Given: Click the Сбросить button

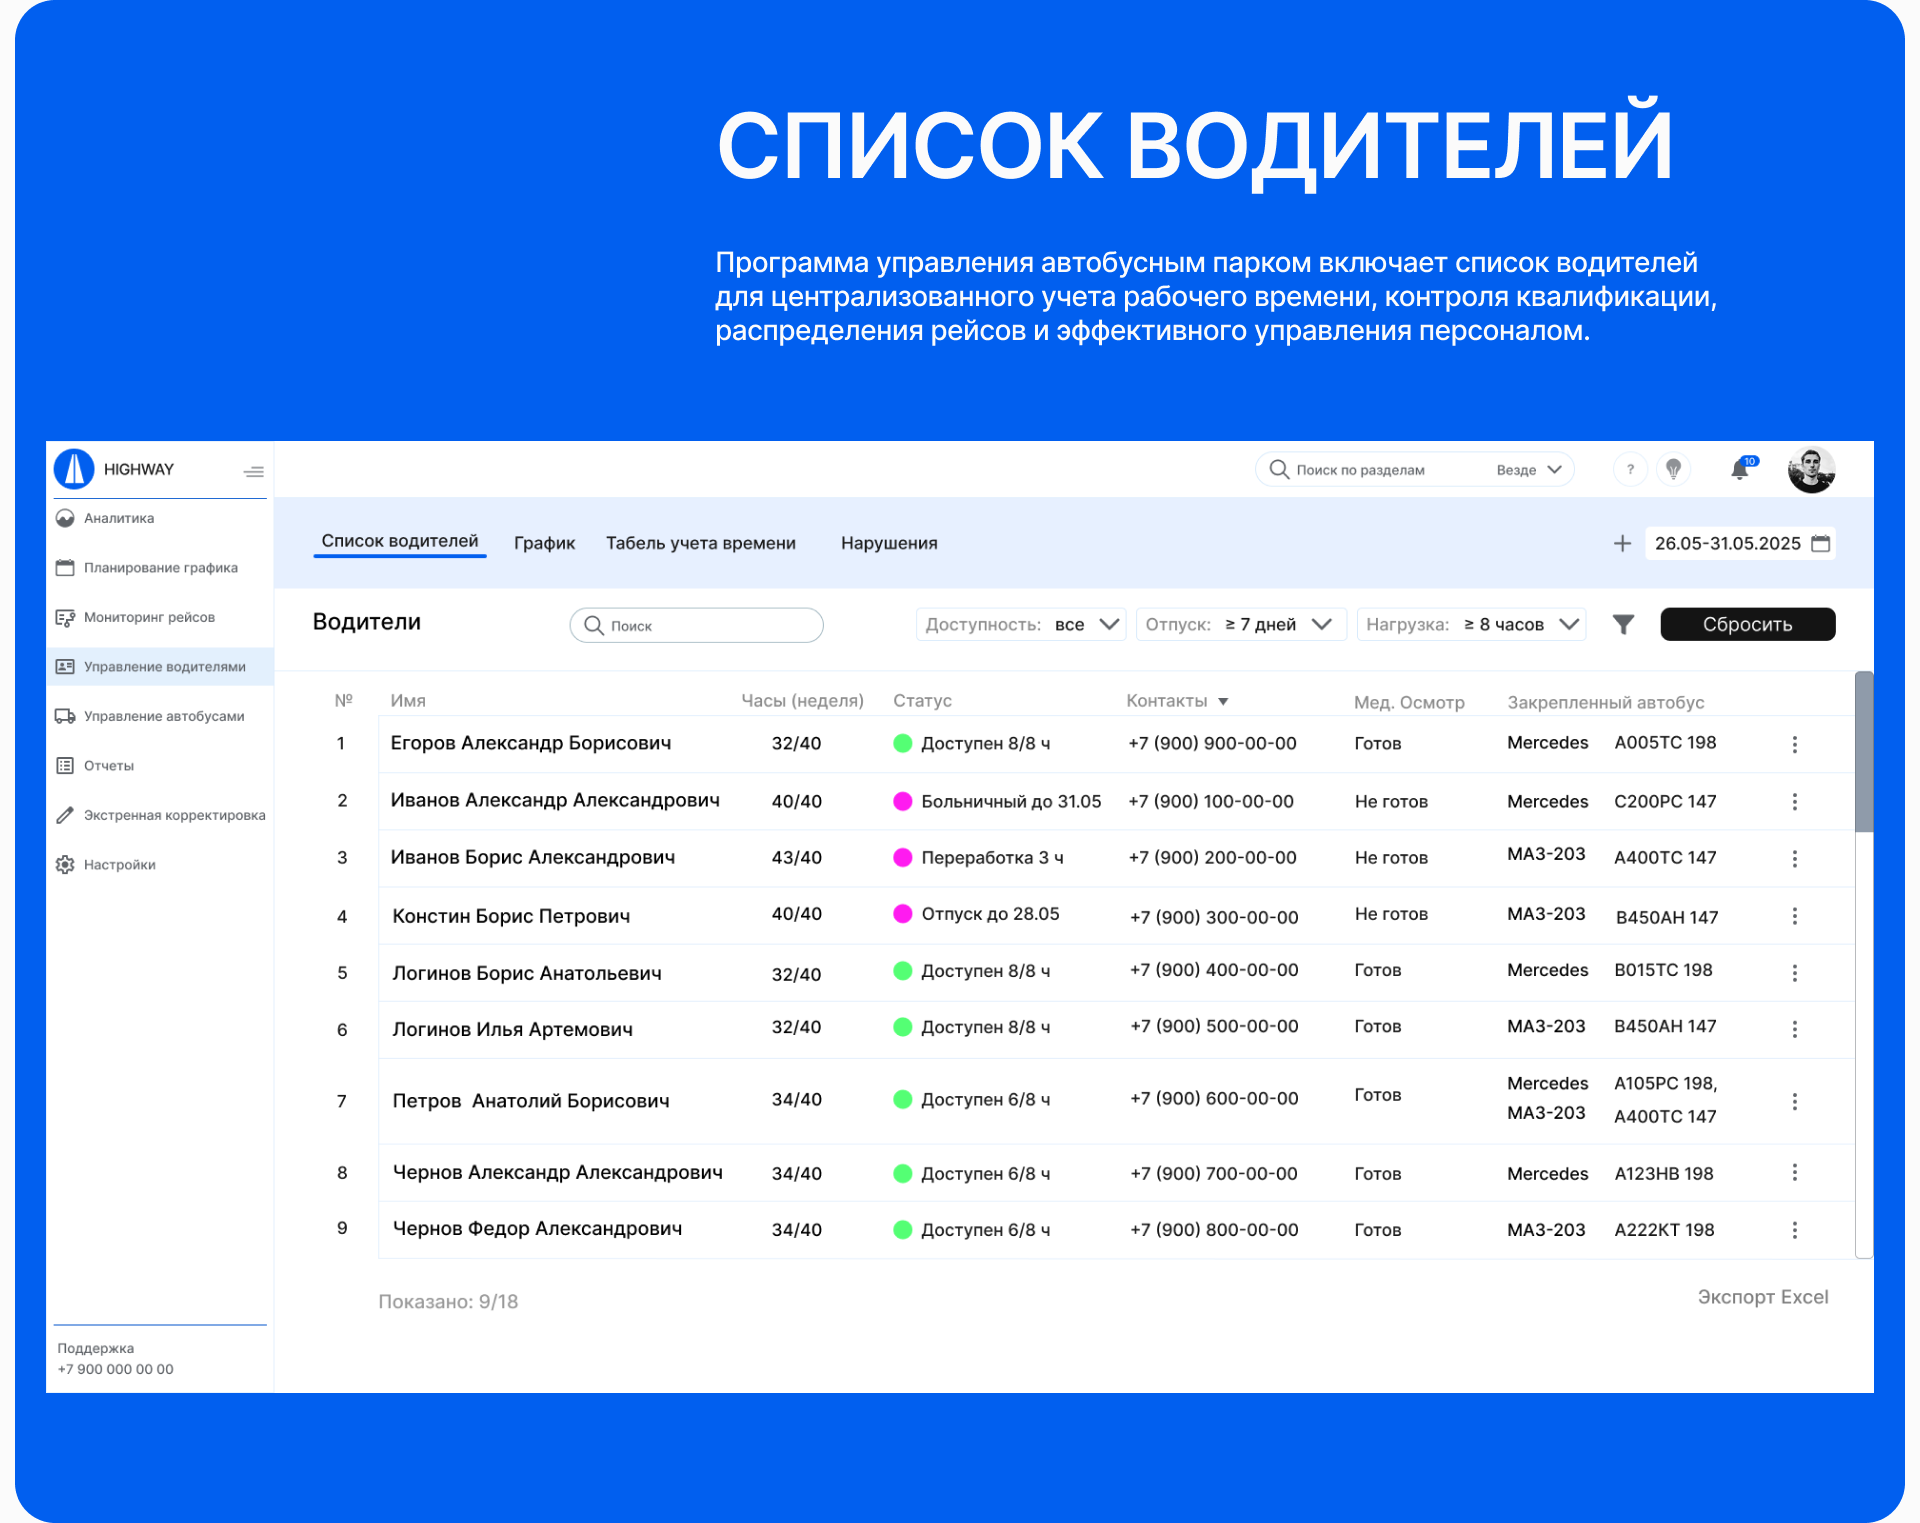Looking at the screenshot, I should click(x=1747, y=624).
